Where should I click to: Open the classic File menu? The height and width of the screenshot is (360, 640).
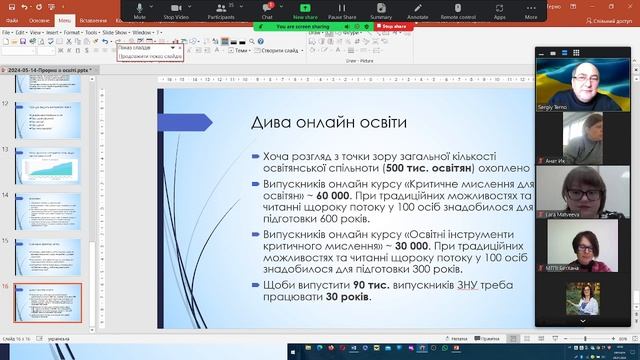(7, 32)
